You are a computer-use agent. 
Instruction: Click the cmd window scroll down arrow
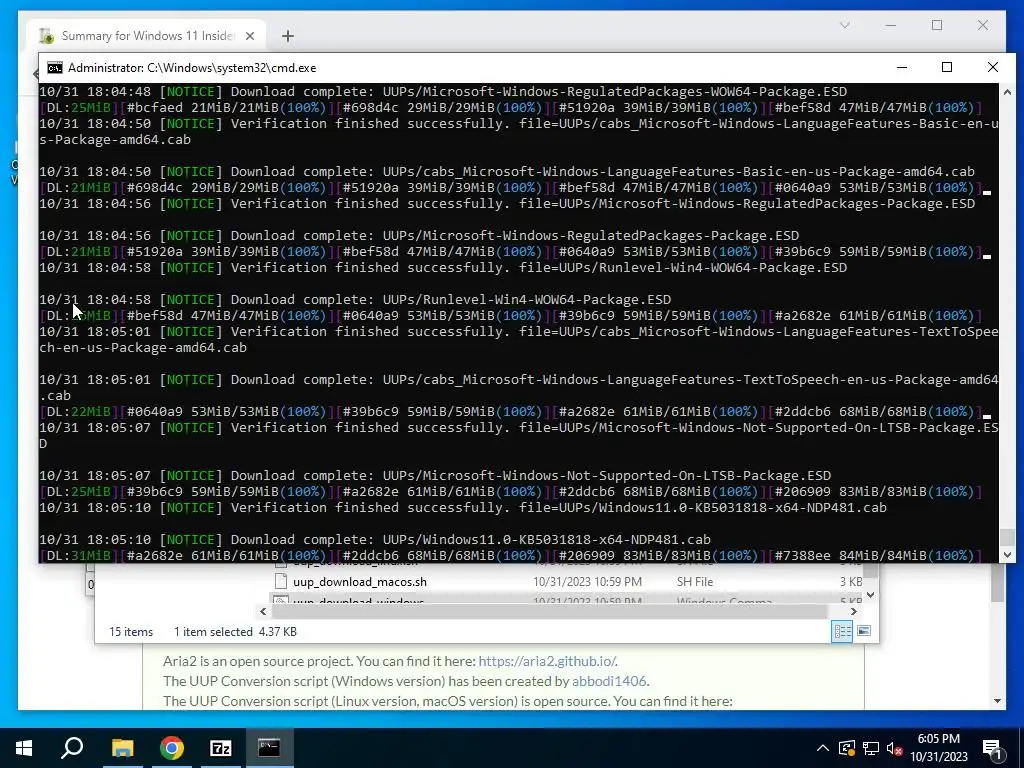tap(1008, 555)
